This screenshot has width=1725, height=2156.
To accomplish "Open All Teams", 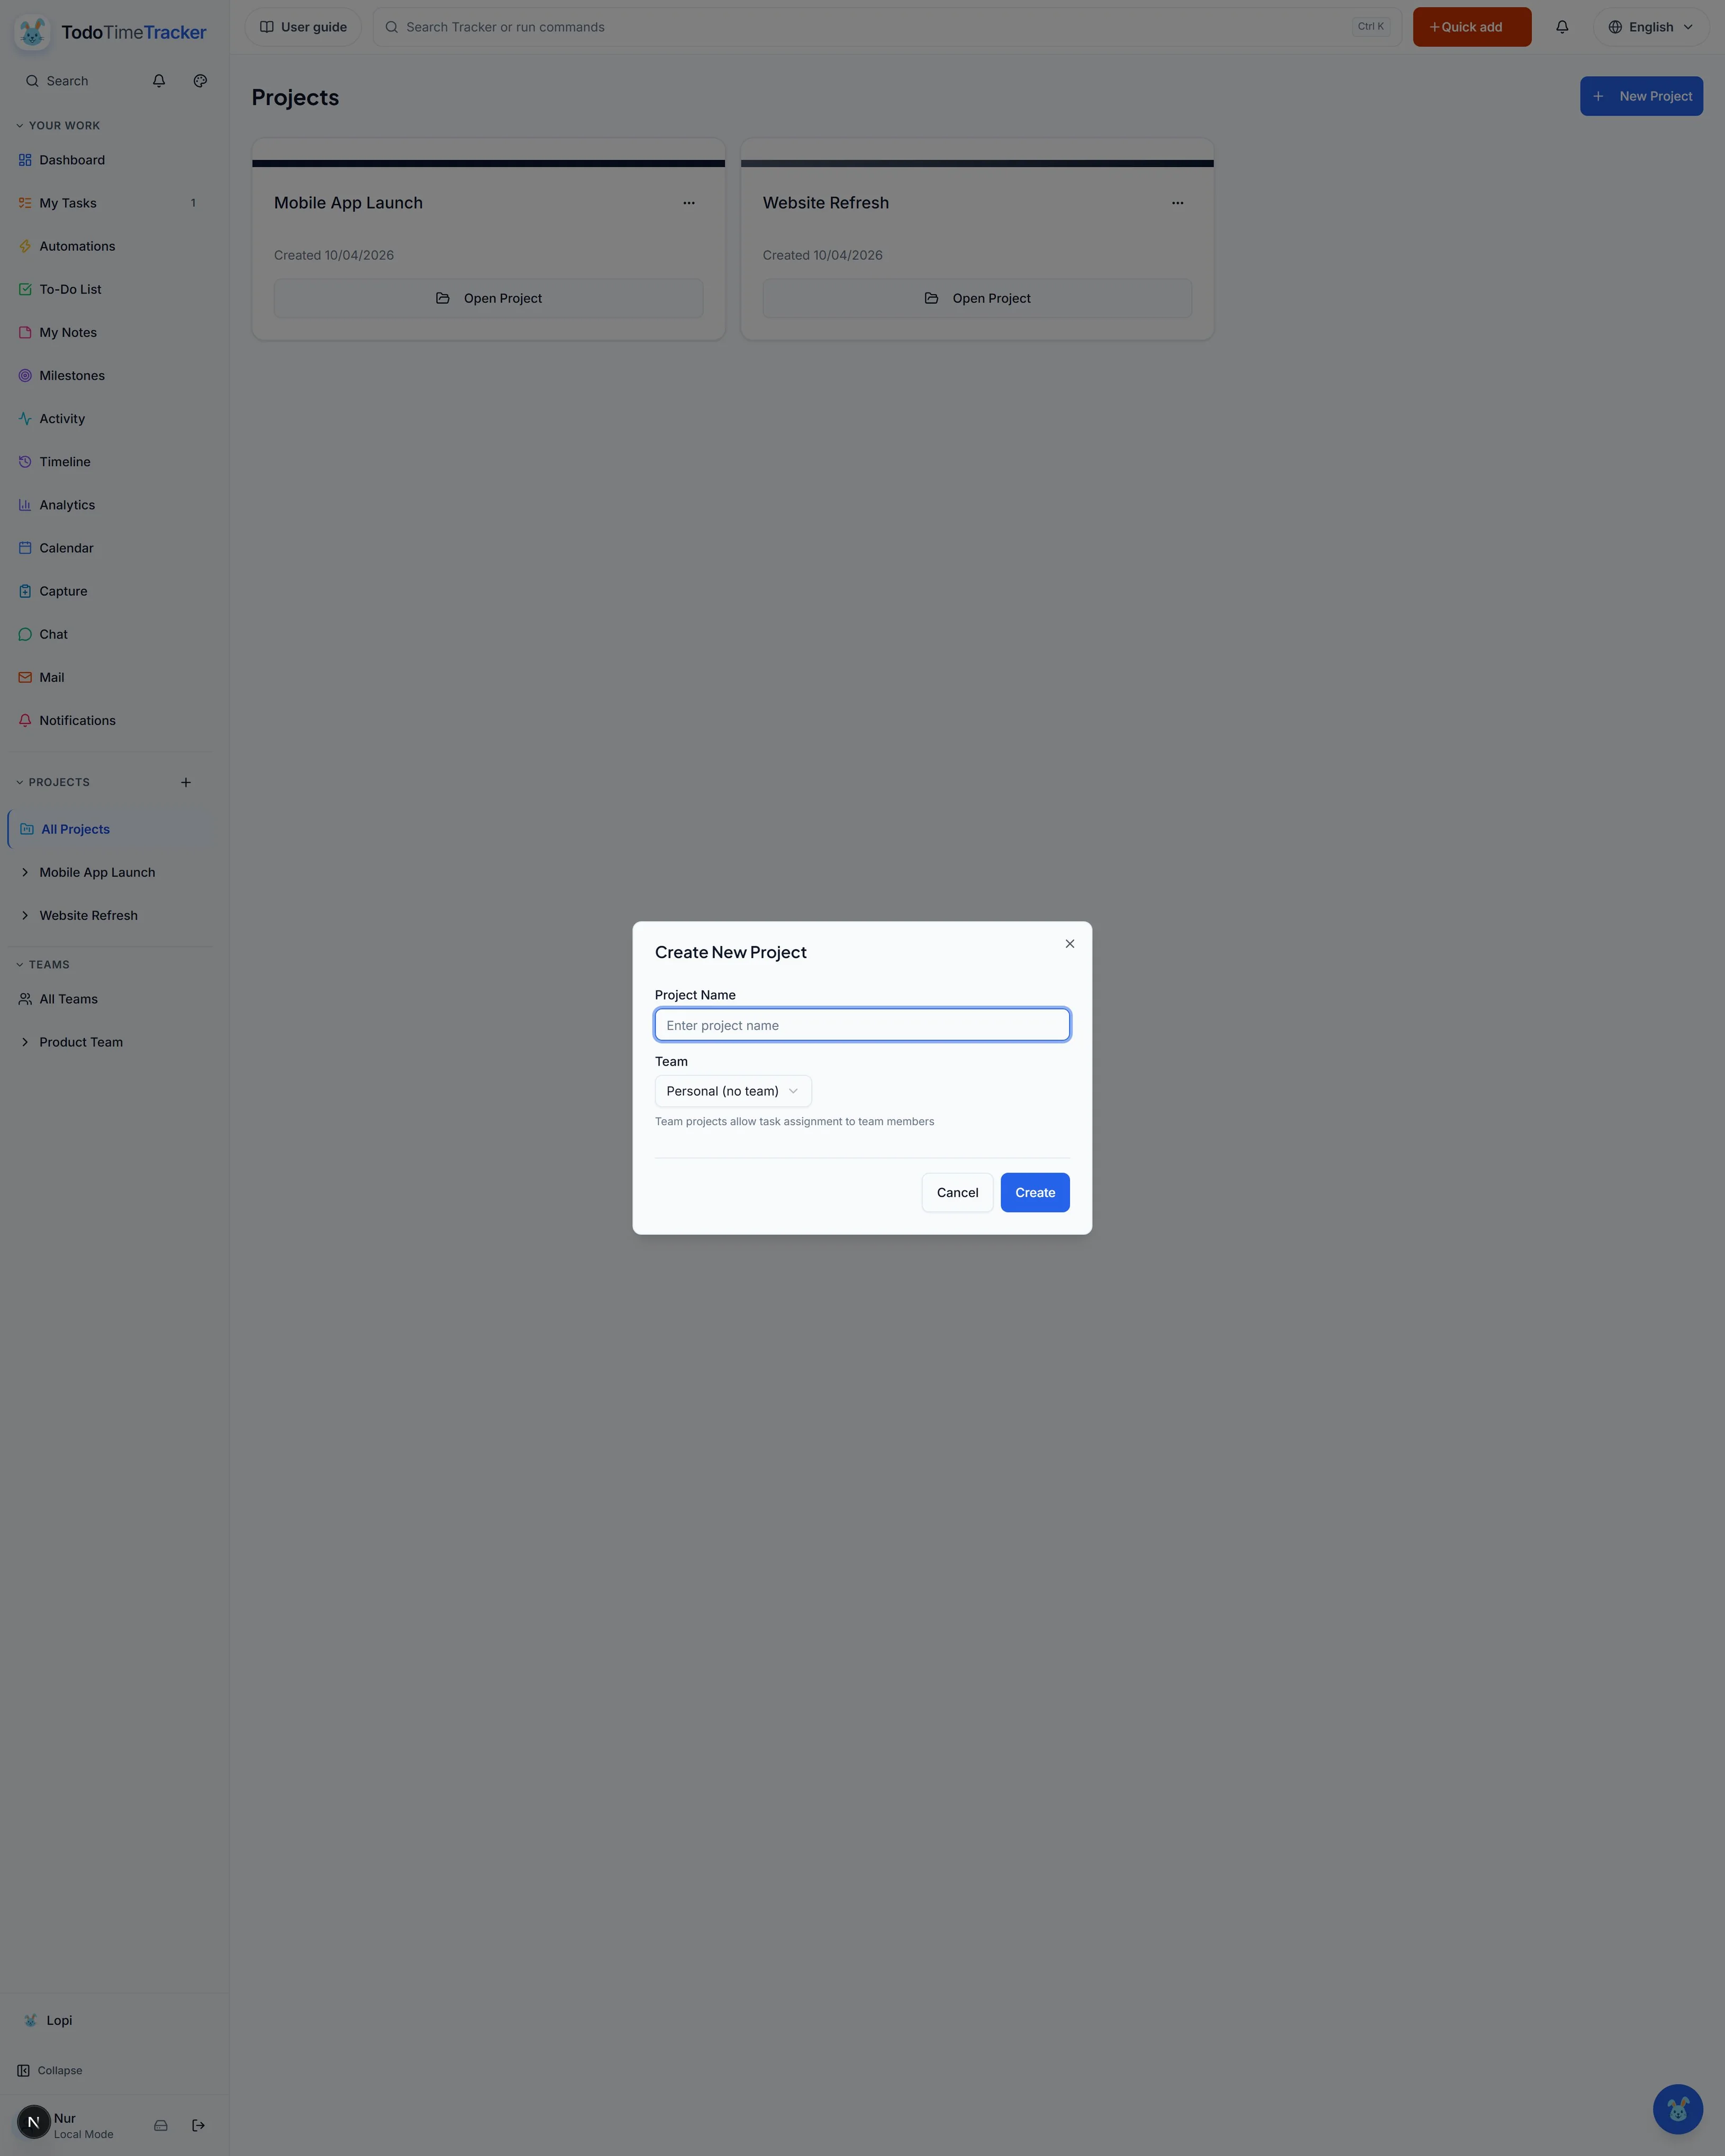I will [110, 999].
